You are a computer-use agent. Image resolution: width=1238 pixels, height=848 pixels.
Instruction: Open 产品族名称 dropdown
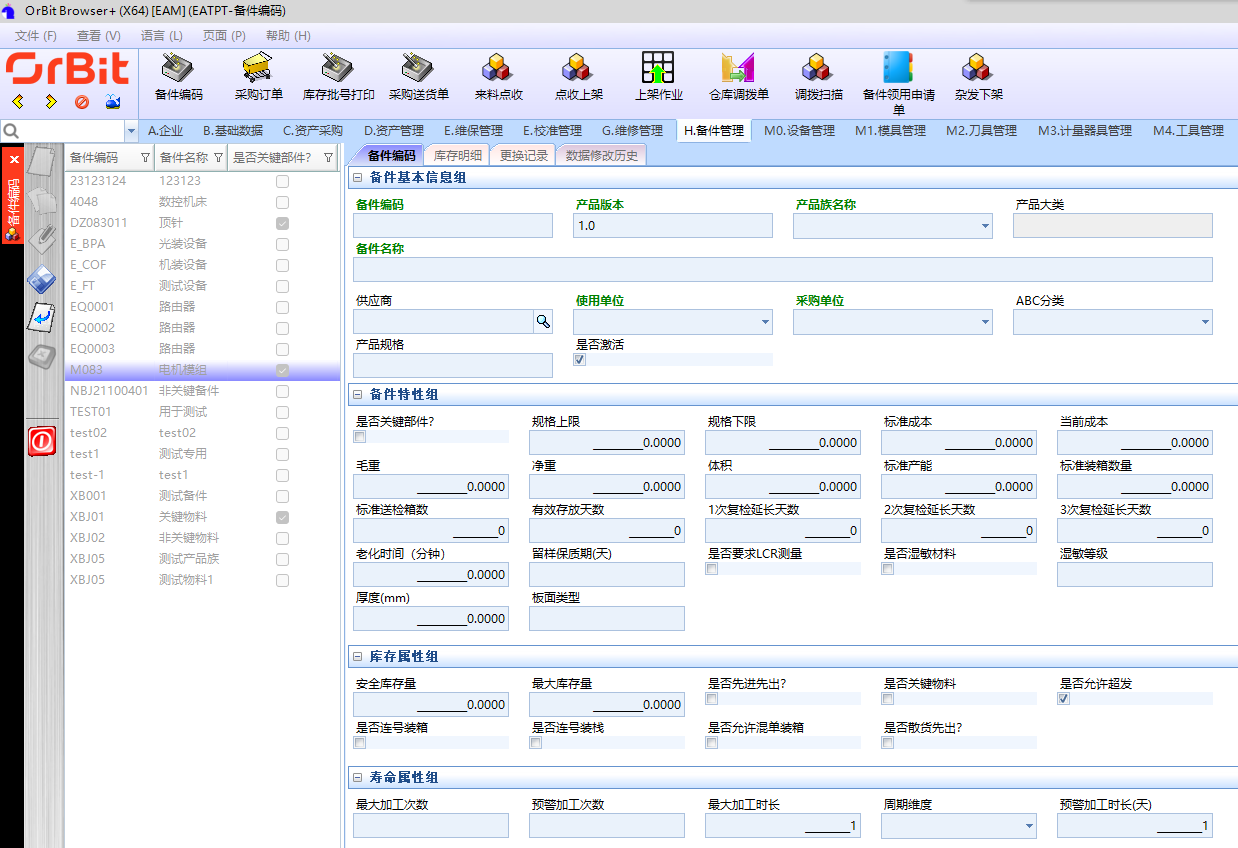click(x=985, y=226)
